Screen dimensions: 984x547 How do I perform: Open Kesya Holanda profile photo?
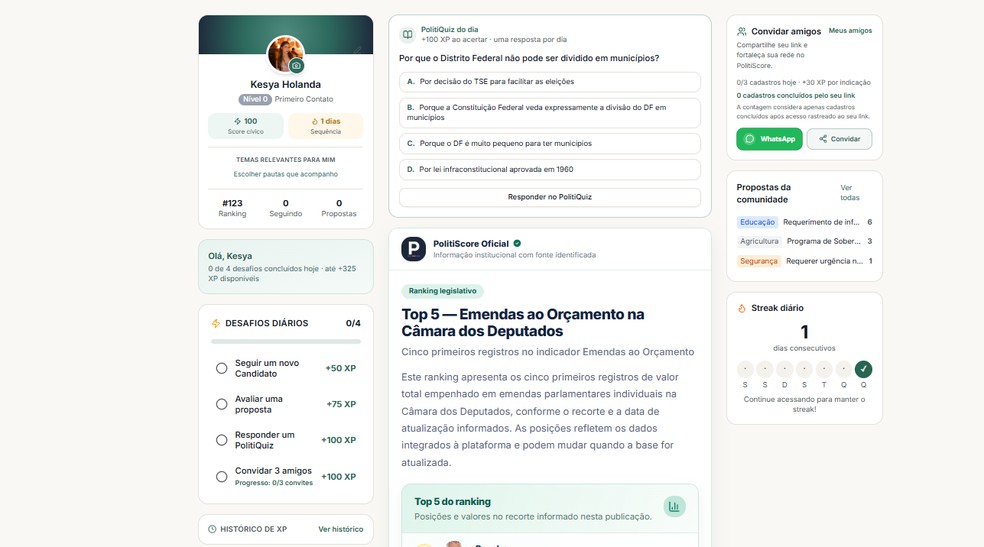point(286,54)
